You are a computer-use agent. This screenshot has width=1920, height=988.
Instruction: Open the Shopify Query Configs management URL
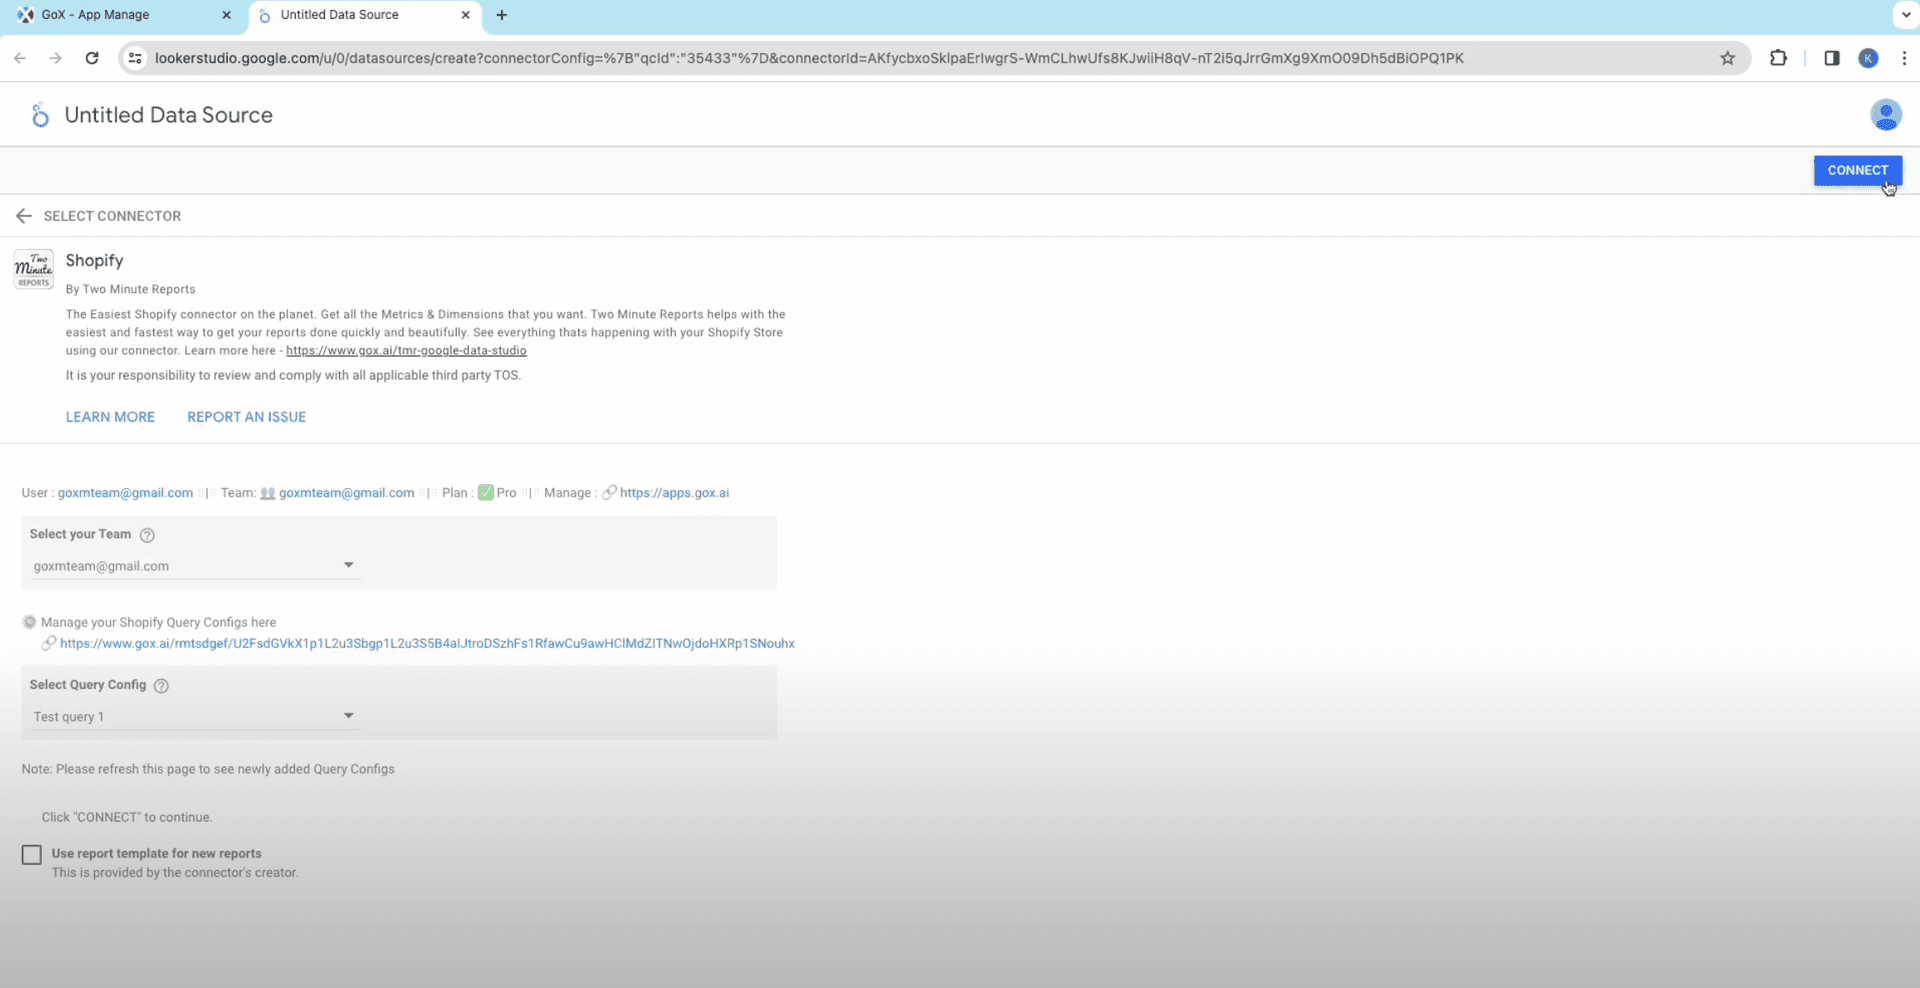click(x=427, y=644)
